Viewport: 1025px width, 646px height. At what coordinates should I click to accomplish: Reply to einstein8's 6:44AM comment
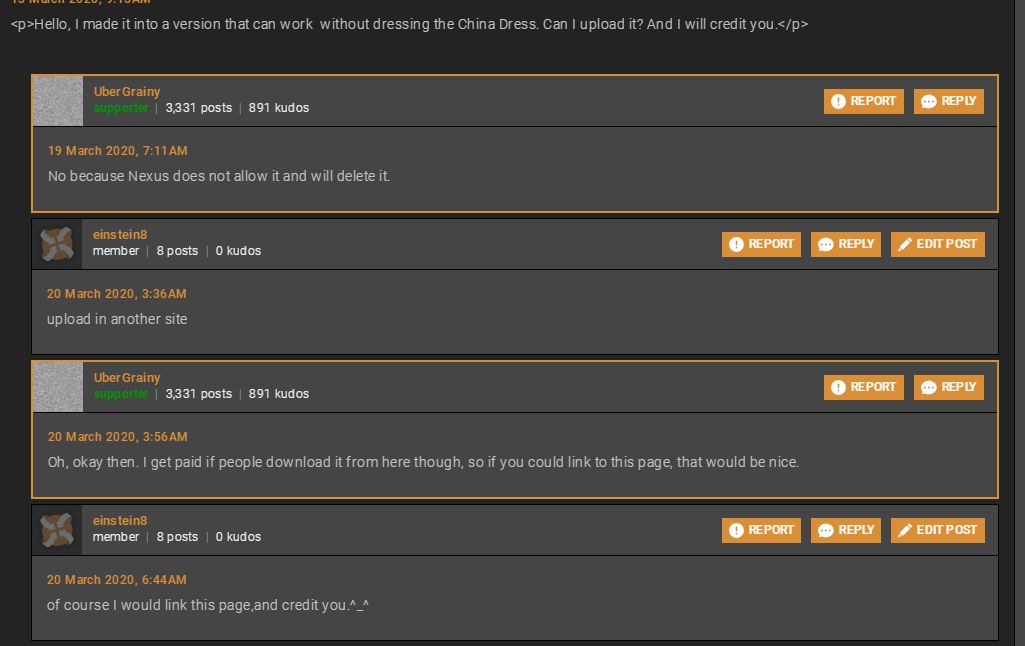[846, 530]
